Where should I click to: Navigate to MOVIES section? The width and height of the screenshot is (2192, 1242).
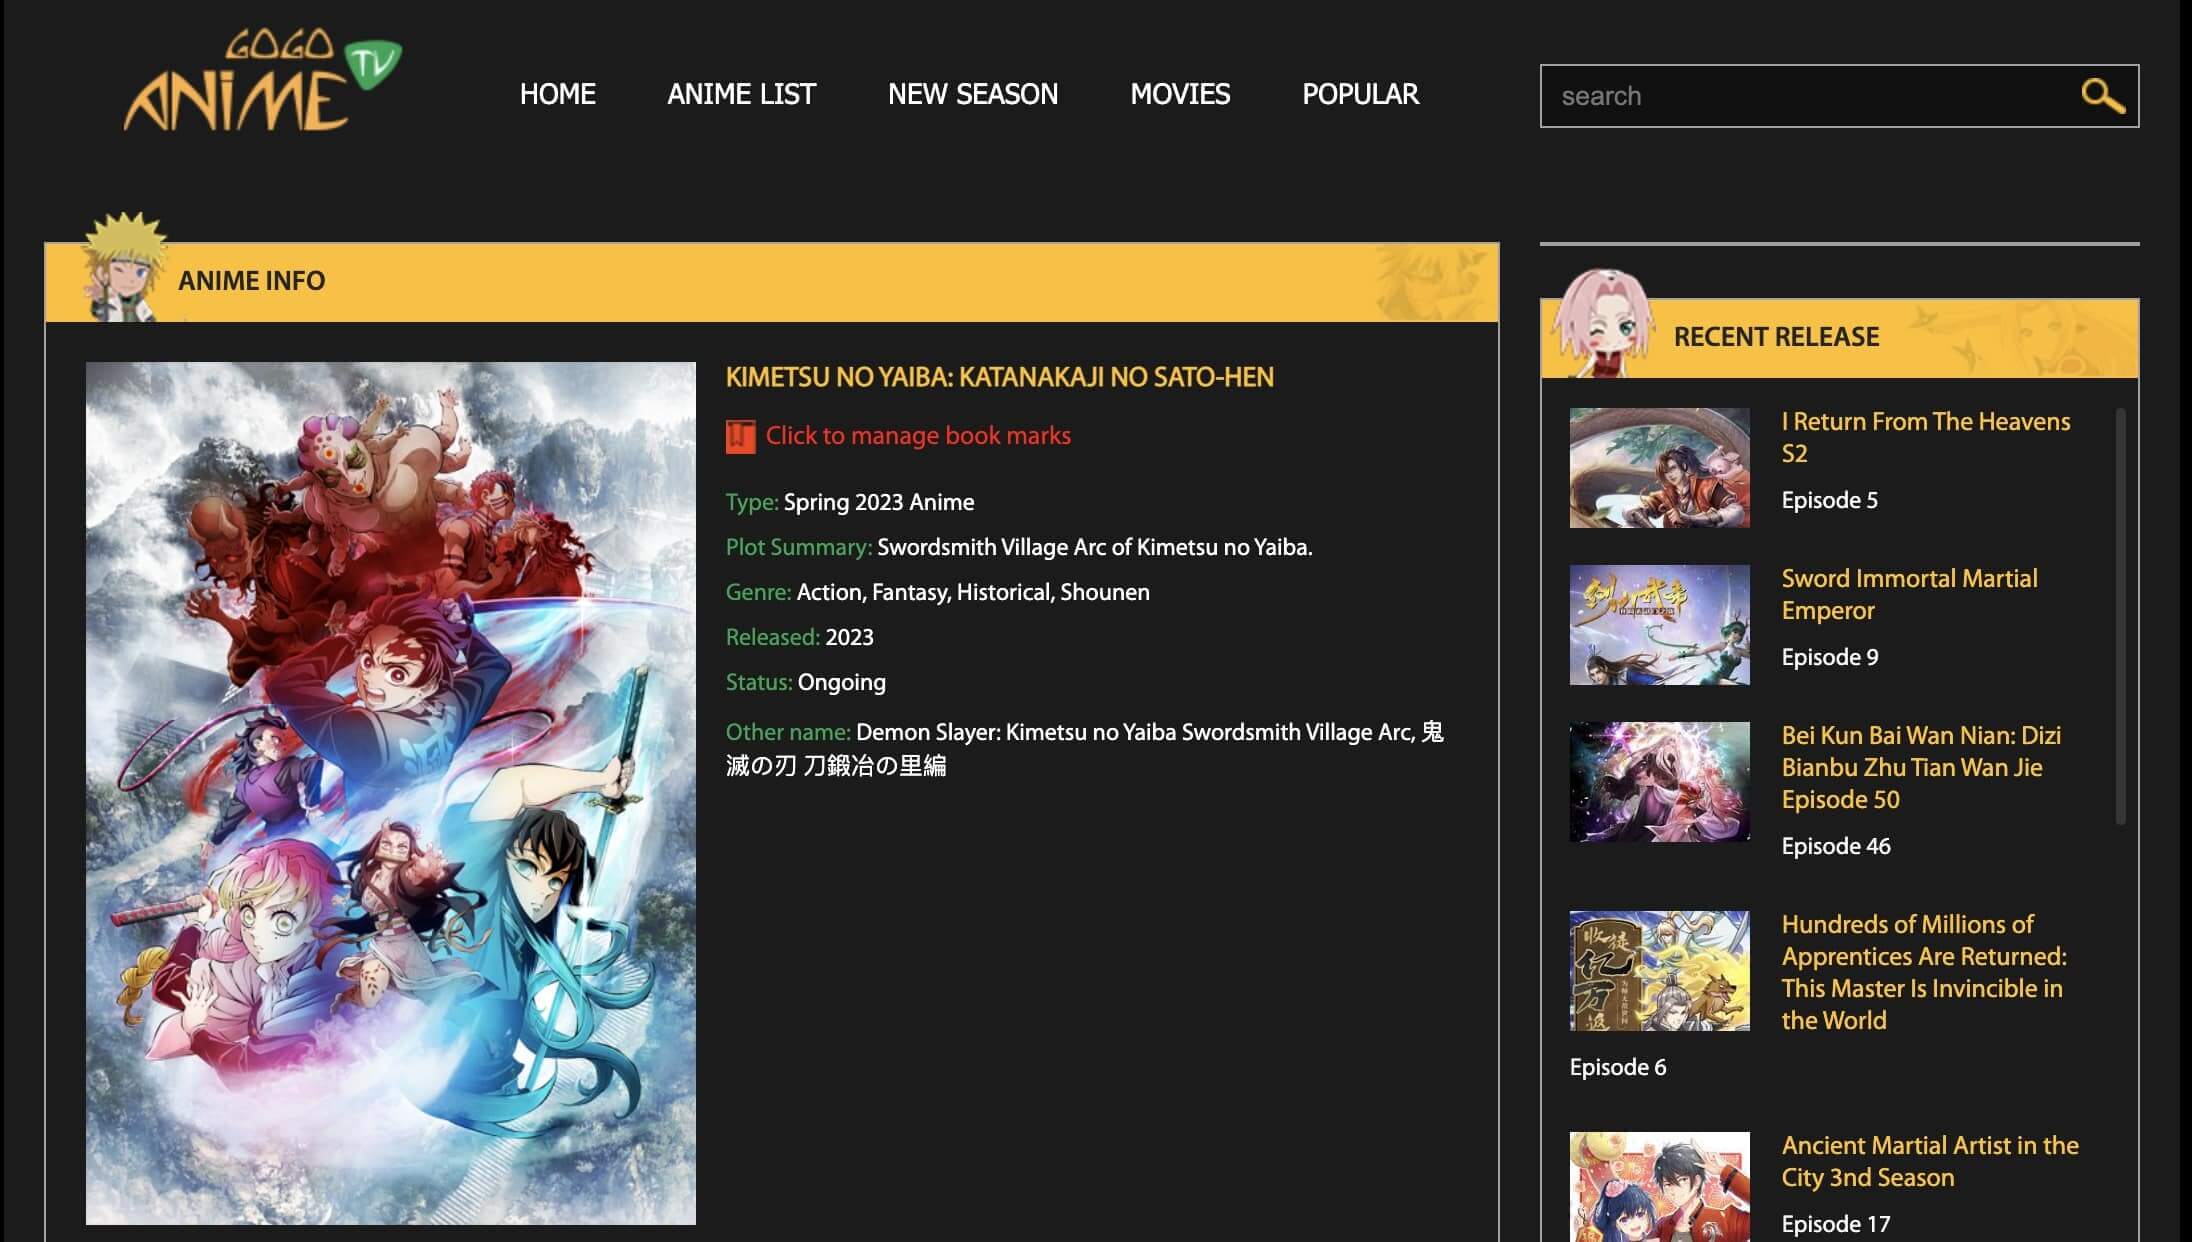point(1180,94)
